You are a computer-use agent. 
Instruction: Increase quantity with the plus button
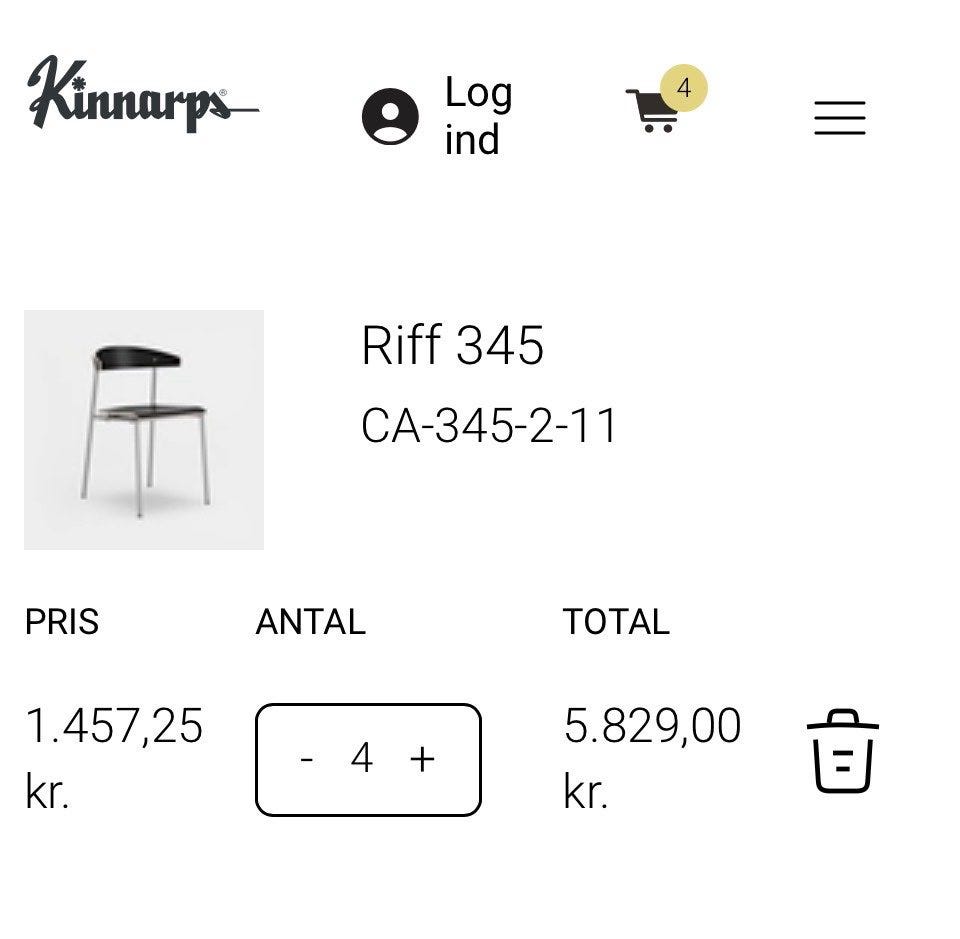coord(422,760)
